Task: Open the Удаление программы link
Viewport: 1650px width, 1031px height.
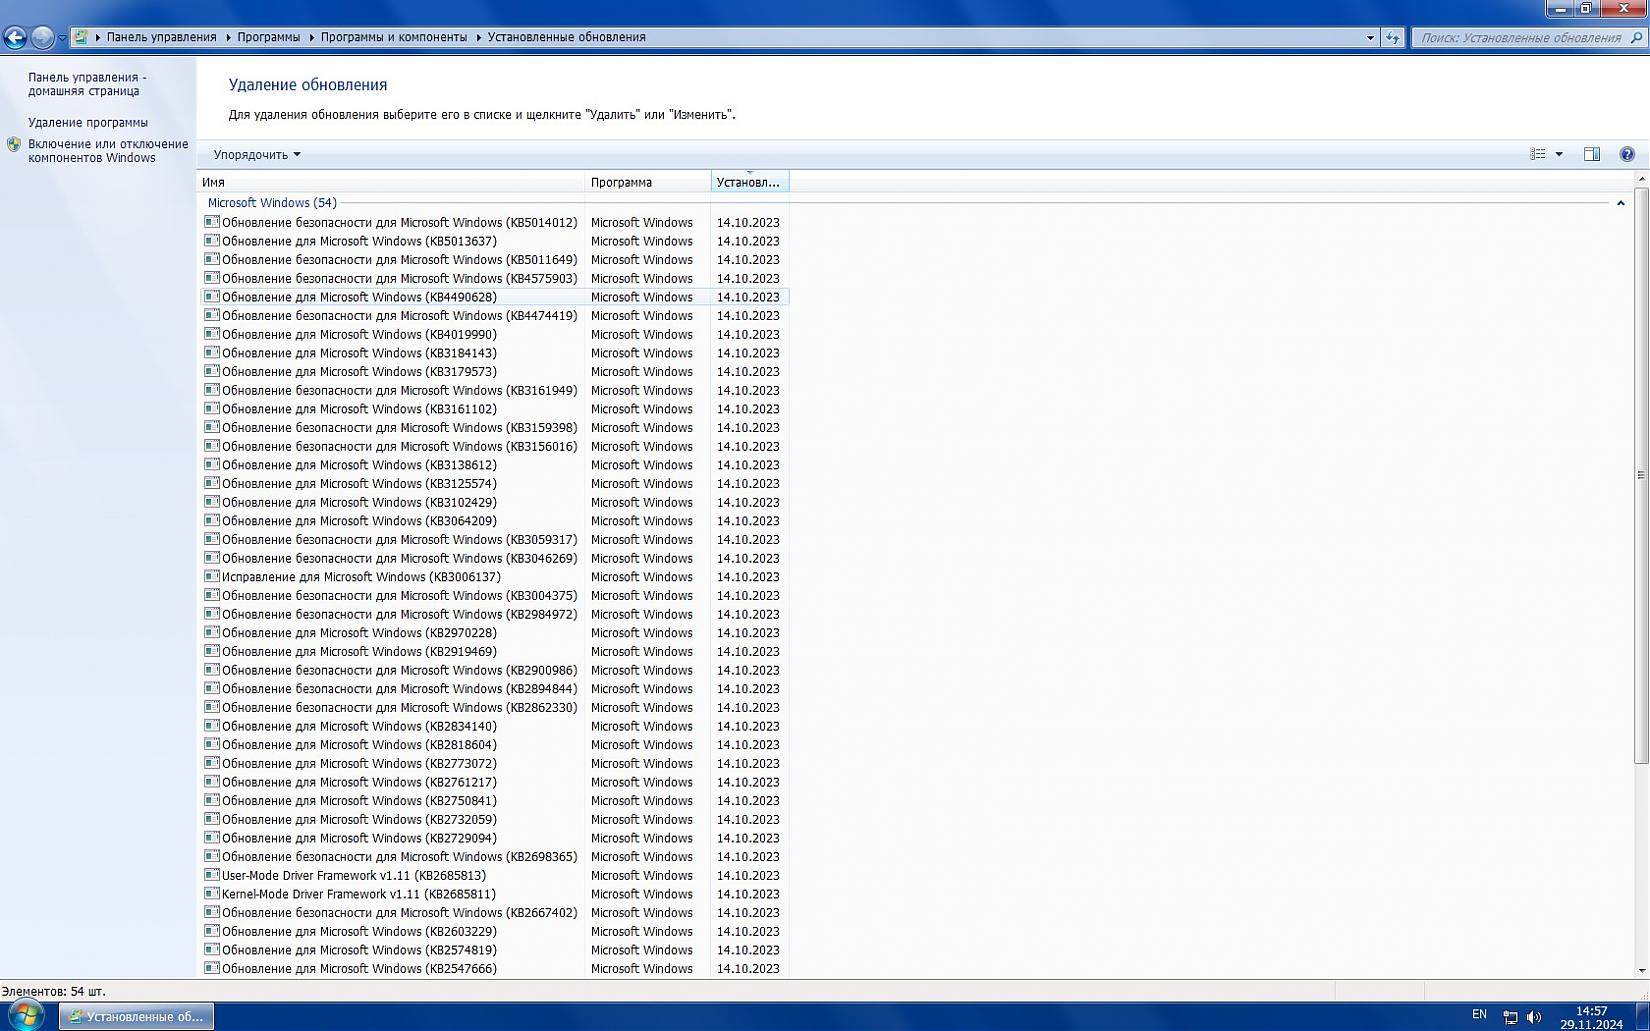Action: [x=88, y=122]
